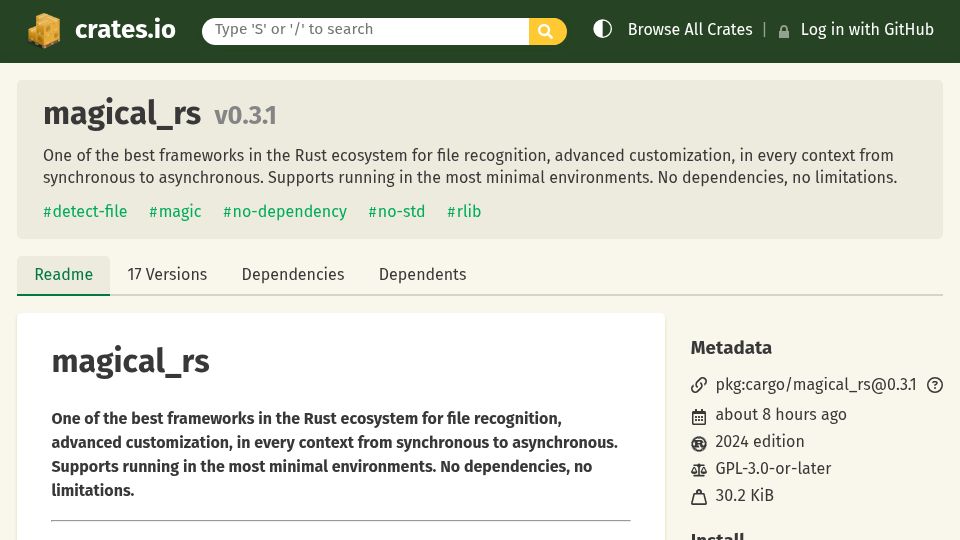
Task: Switch to the 17 Versions tab
Action: [x=167, y=275]
